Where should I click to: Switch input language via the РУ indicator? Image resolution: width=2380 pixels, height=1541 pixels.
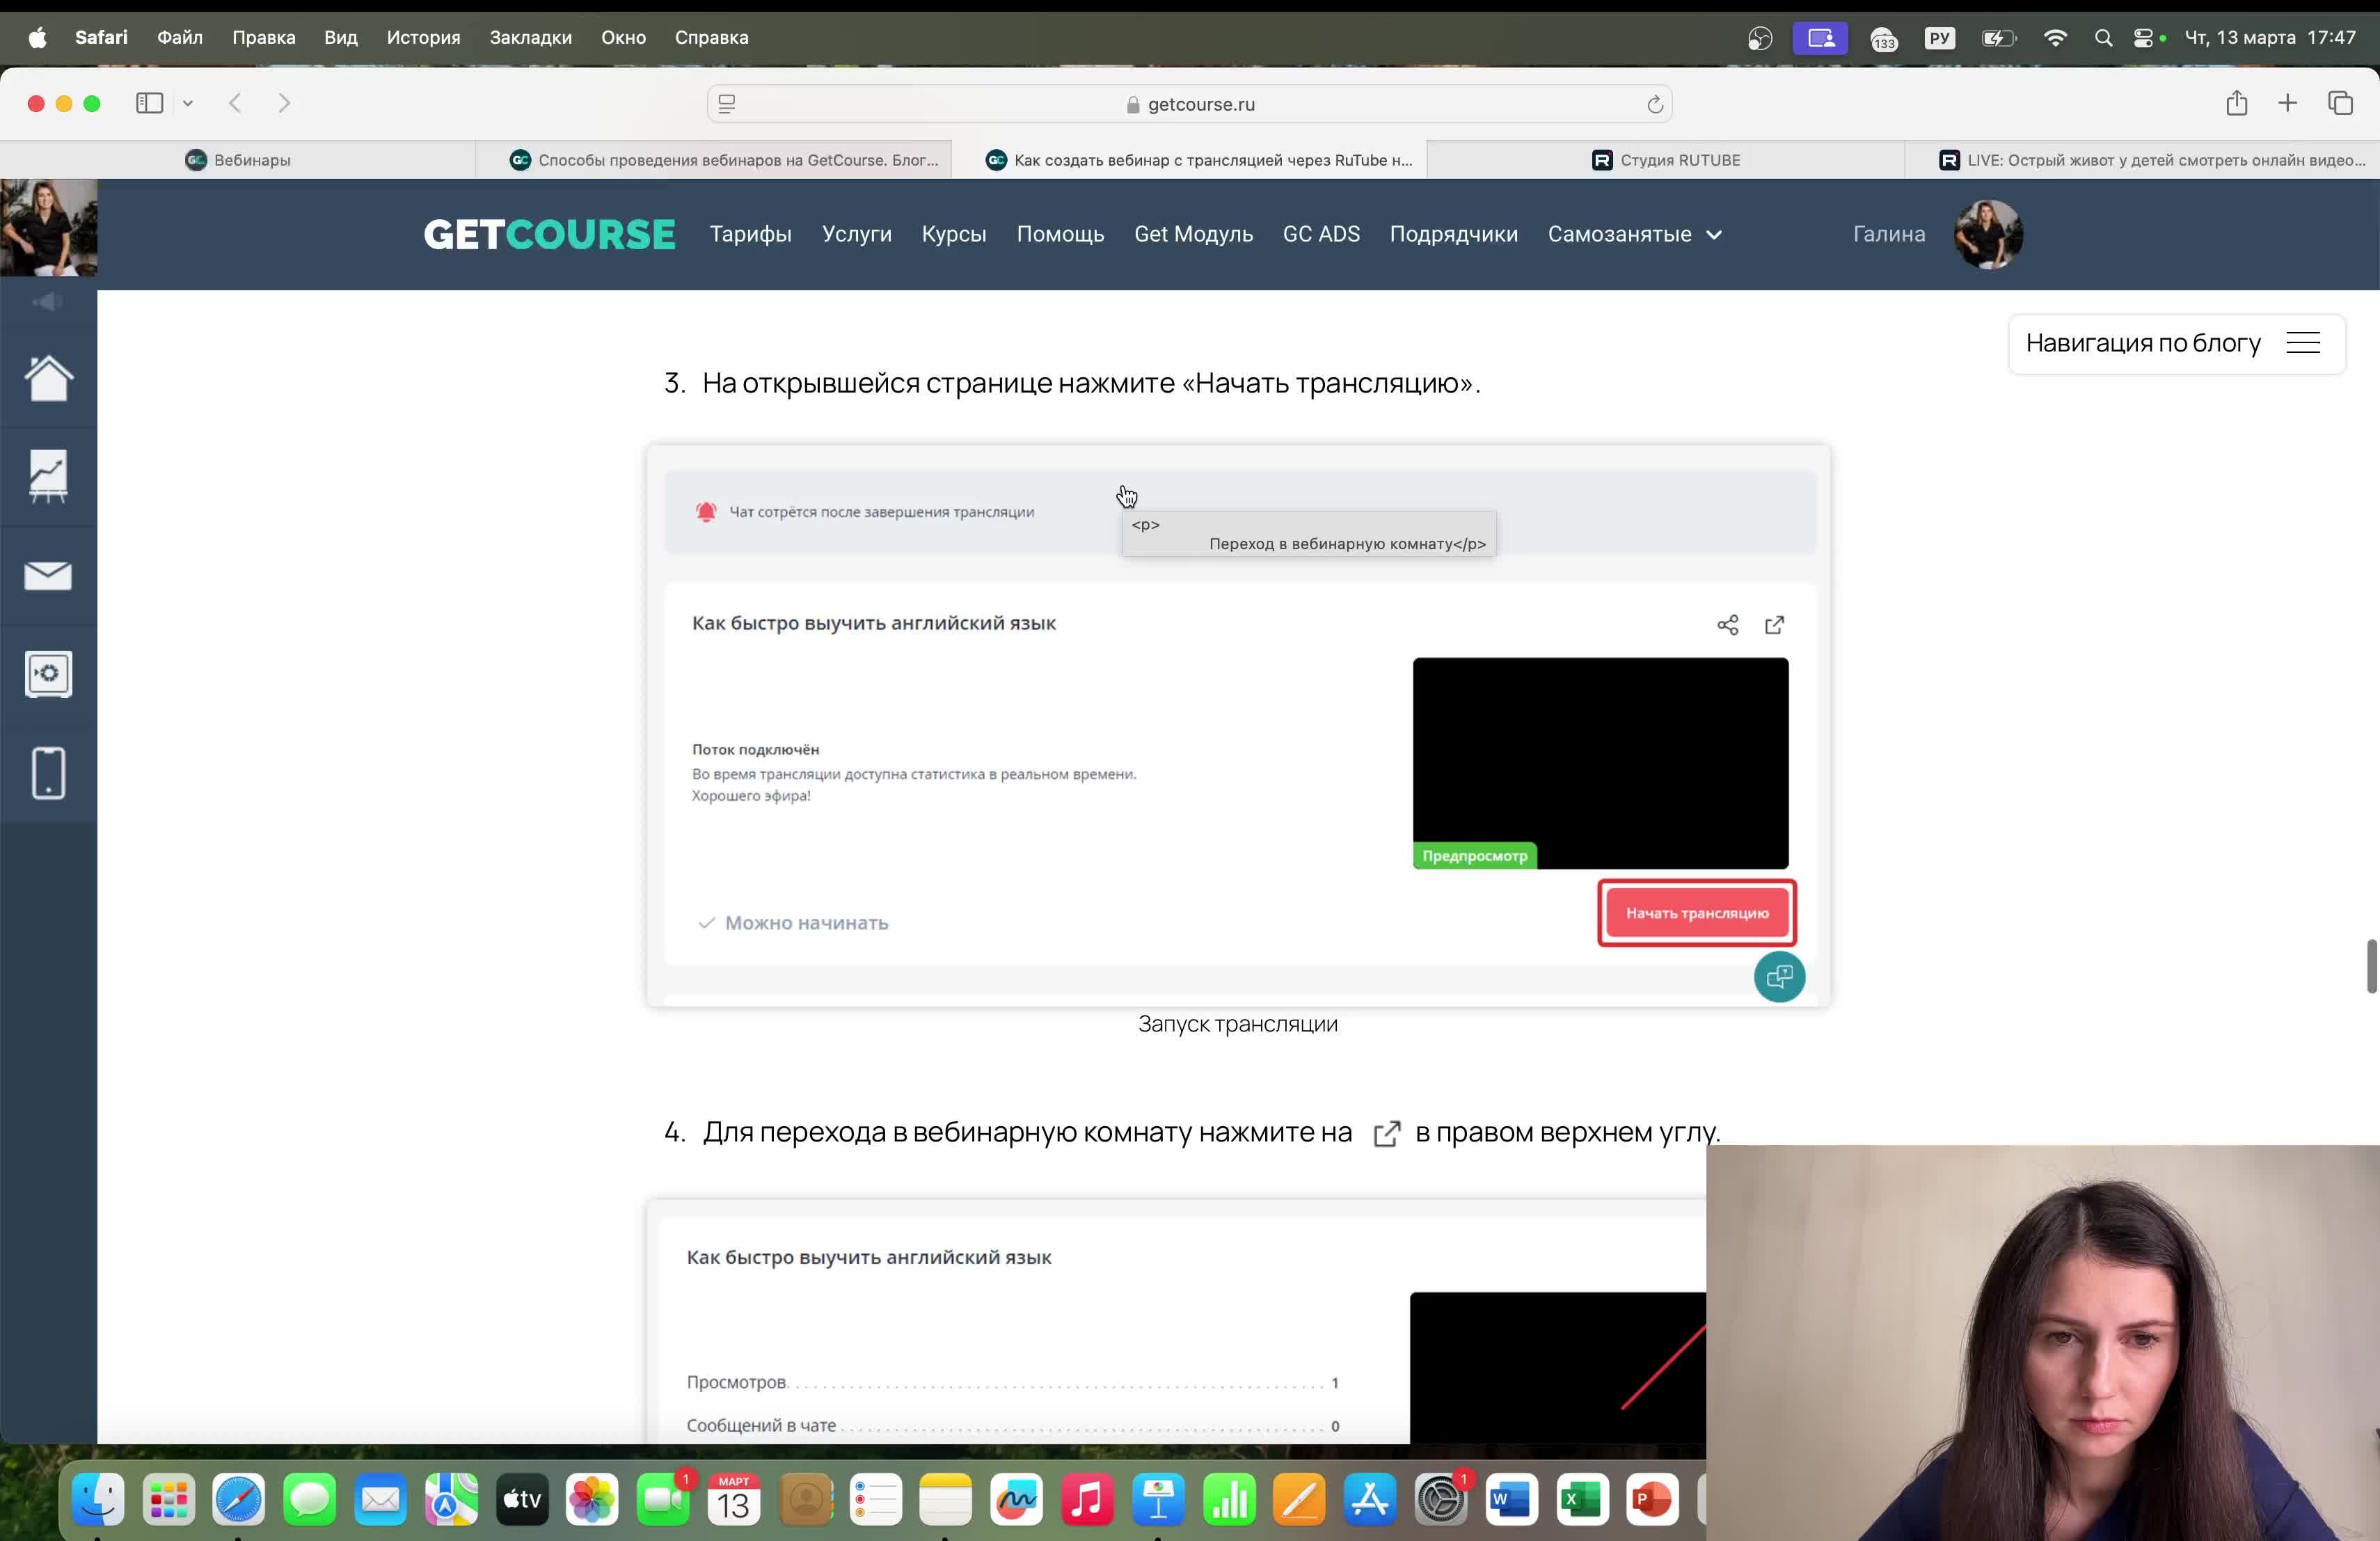[1939, 38]
